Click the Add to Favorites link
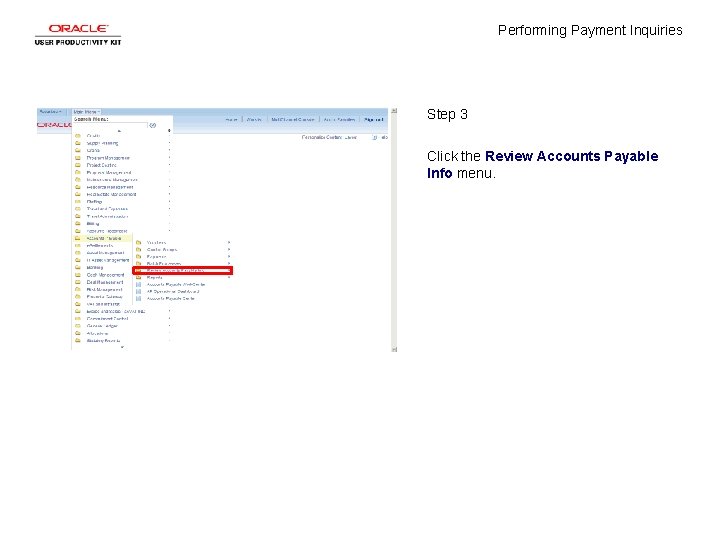720x540 pixels. pos(339,119)
